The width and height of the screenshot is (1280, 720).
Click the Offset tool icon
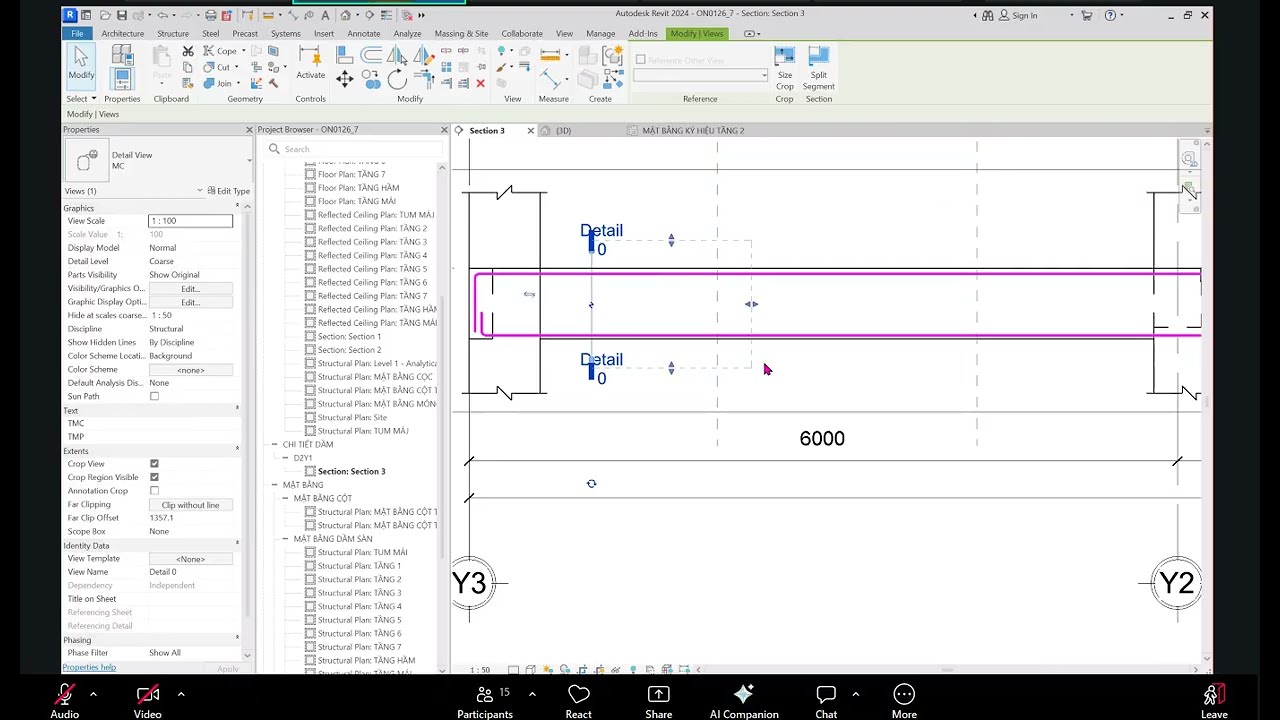(371, 57)
